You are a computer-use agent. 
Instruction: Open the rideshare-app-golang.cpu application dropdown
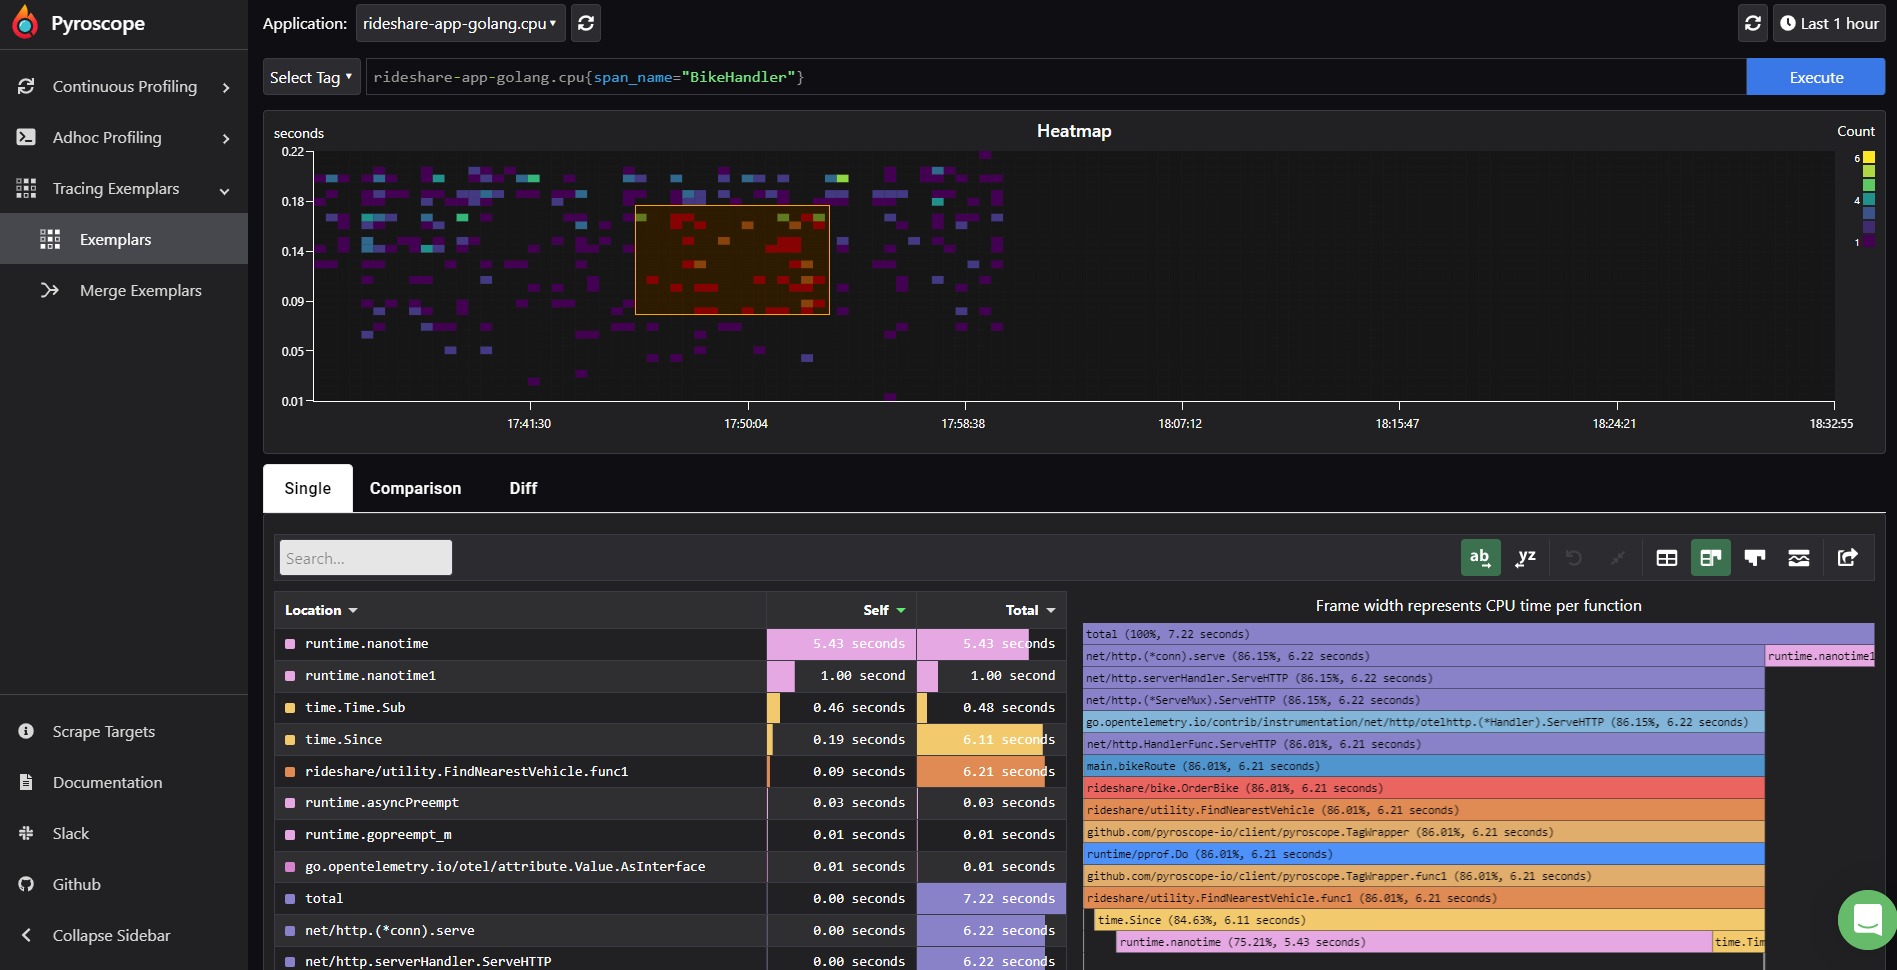(460, 23)
